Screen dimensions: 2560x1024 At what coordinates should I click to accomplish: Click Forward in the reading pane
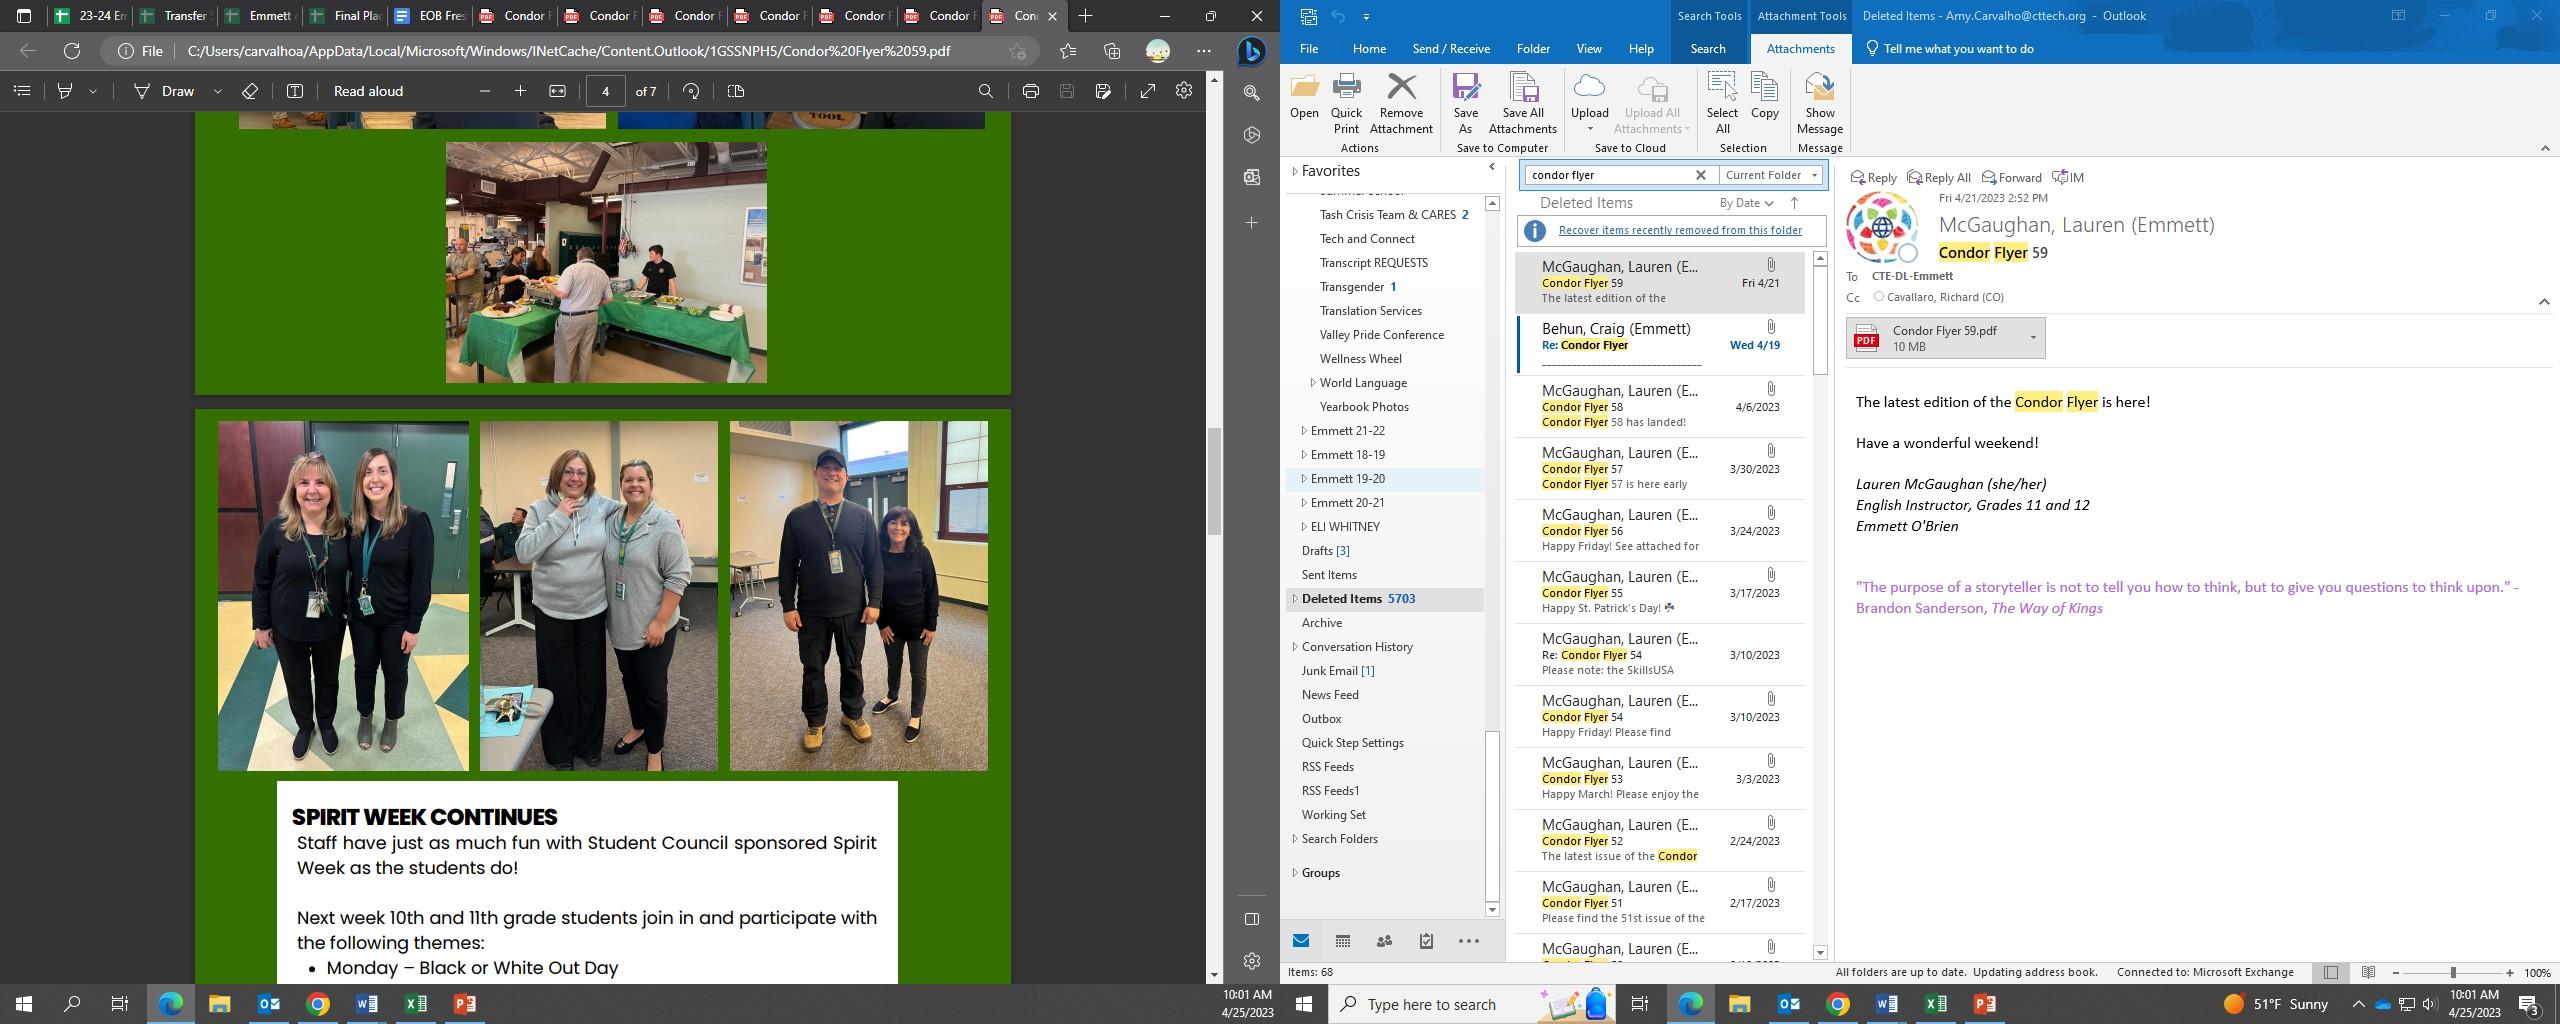point(2011,178)
